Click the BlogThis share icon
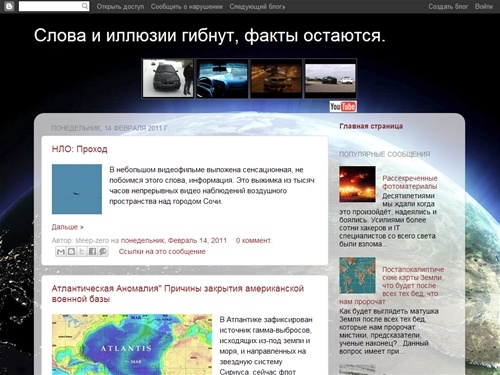Viewport: 500px width, 375px height. coord(71,251)
